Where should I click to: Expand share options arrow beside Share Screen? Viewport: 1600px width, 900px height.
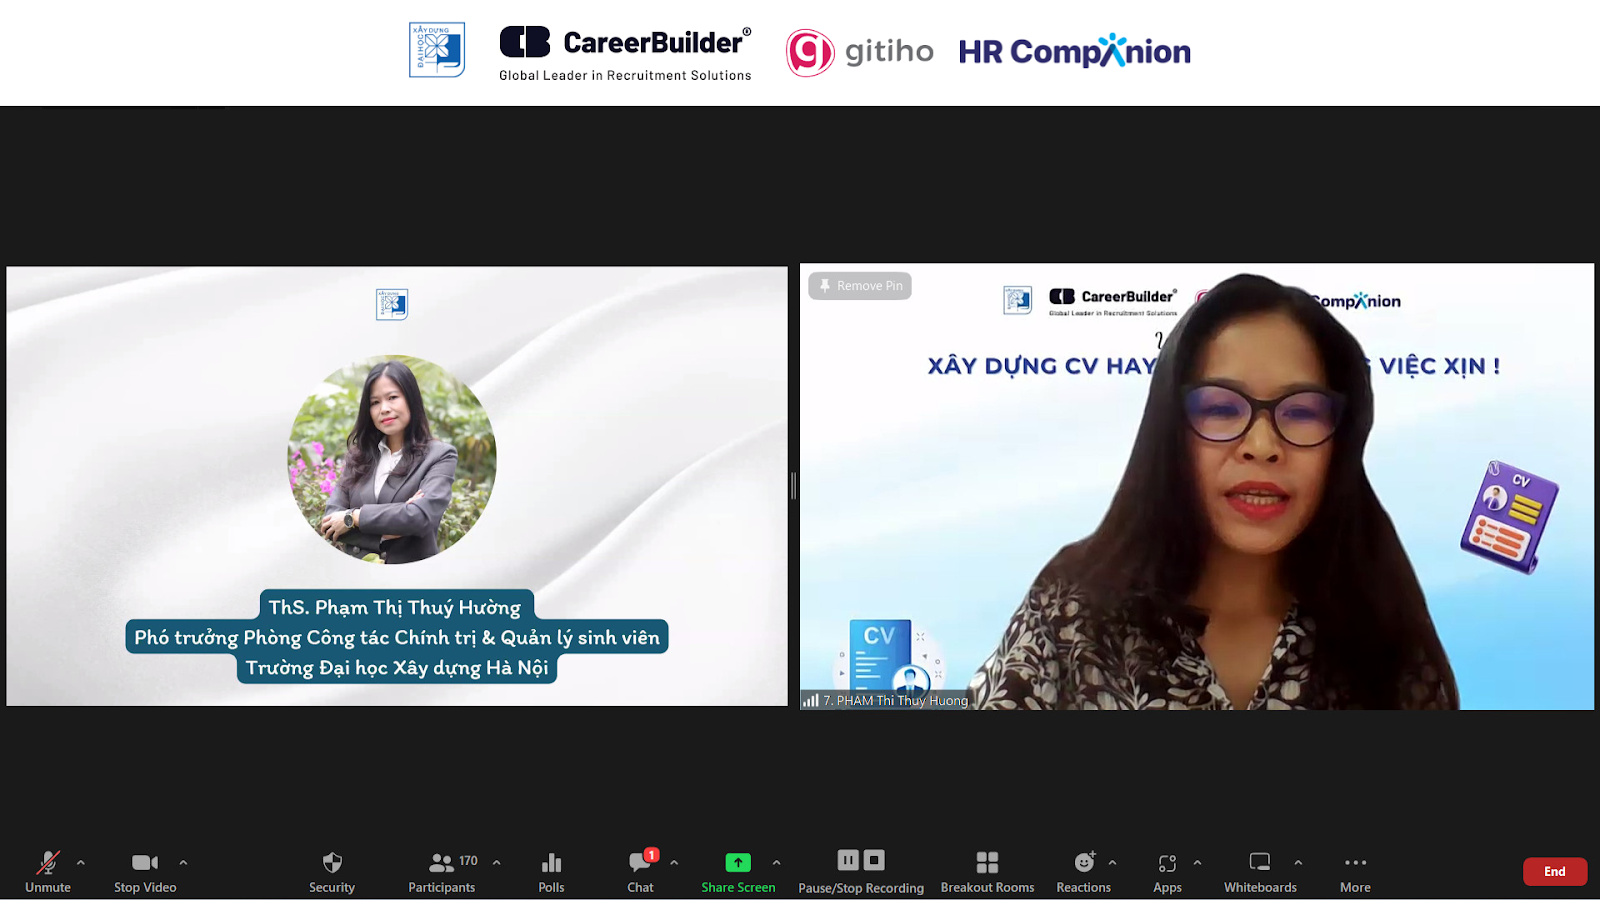tap(777, 862)
